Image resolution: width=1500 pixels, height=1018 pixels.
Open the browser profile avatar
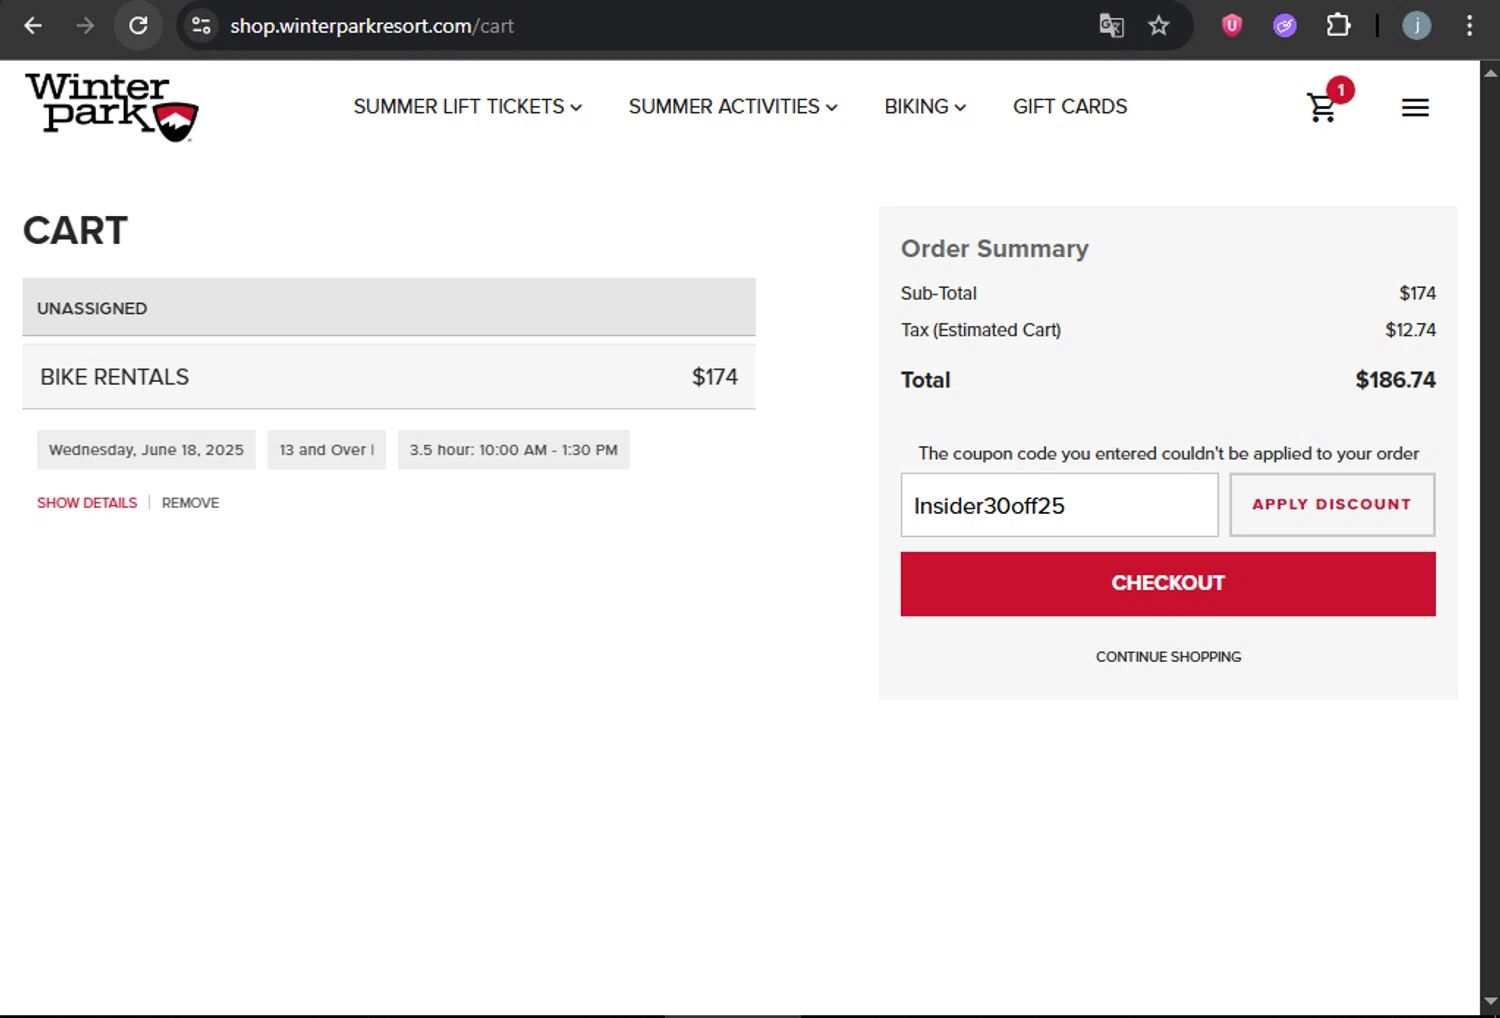[x=1416, y=26]
